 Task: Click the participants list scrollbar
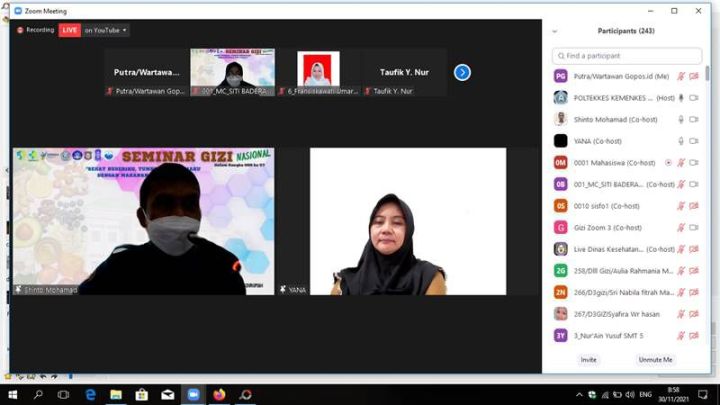click(x=708, y=73)
